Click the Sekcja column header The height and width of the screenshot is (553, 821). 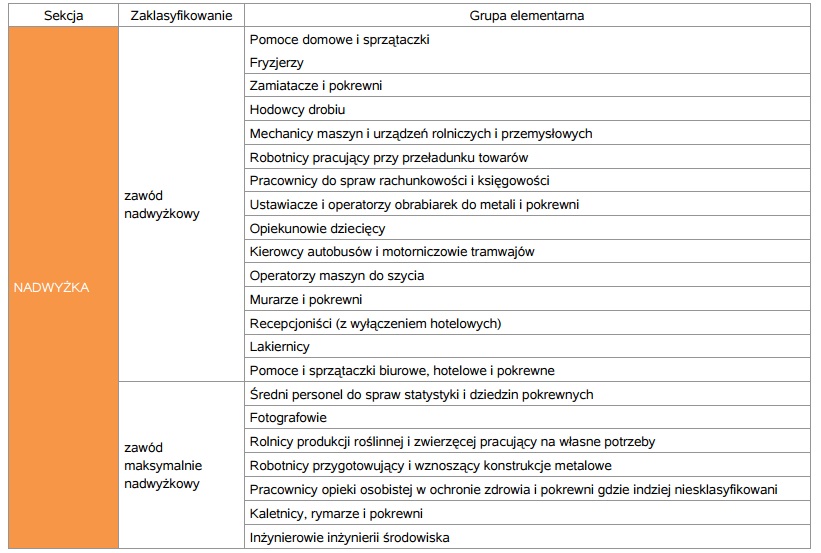pos(63,15)
